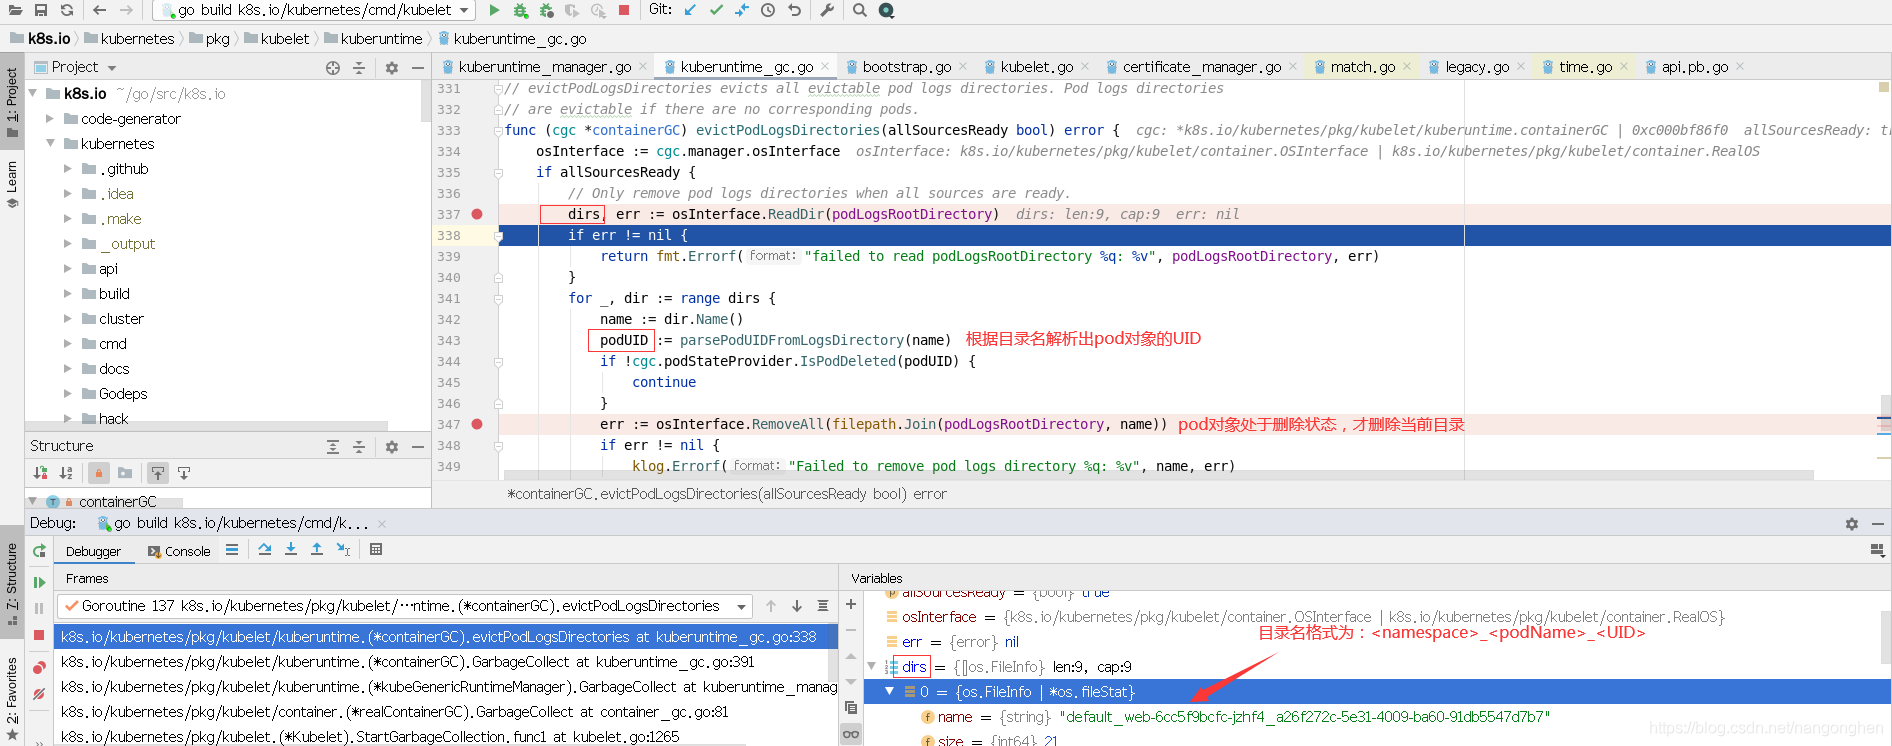Switch to kubelet.go editor tab
This screenshot has width=1892, height=746.
[1037, 67]
